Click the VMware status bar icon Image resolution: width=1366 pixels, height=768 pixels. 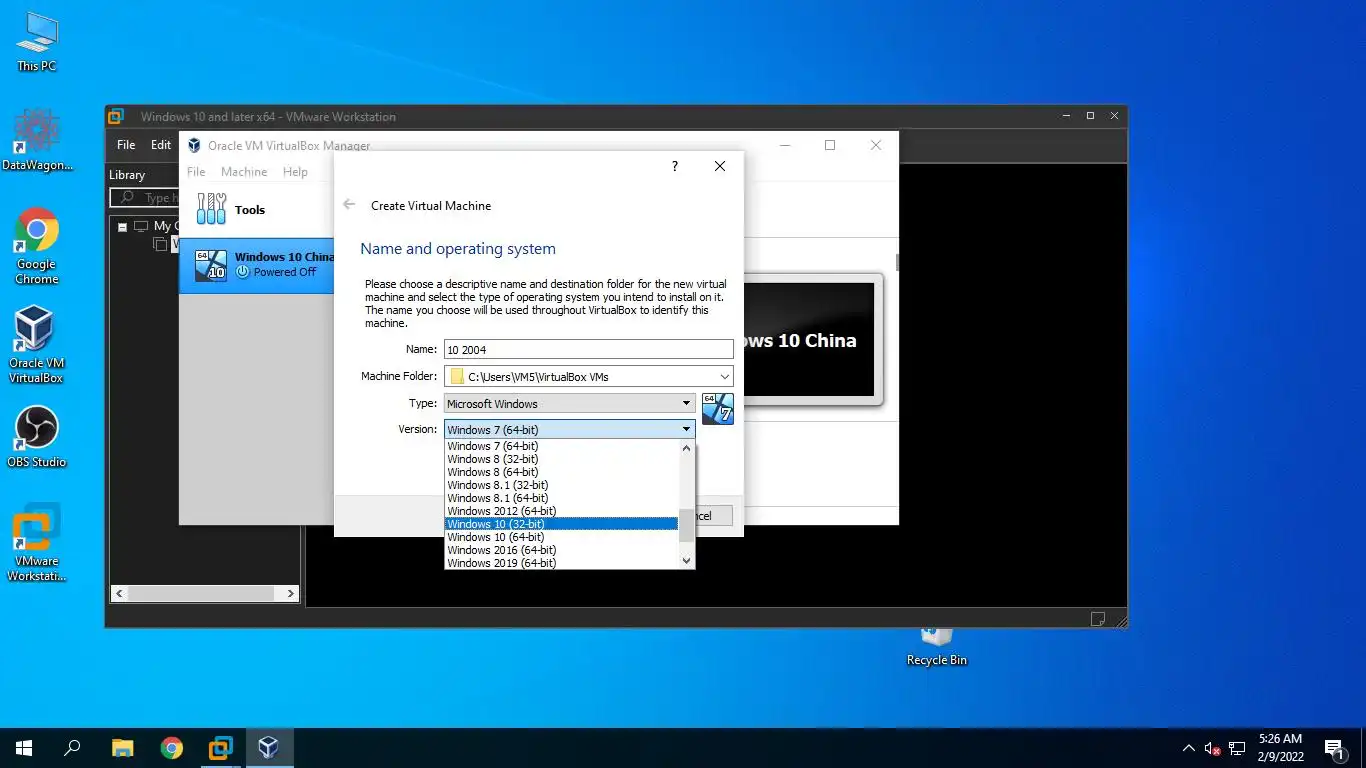tap(1097, 618)
